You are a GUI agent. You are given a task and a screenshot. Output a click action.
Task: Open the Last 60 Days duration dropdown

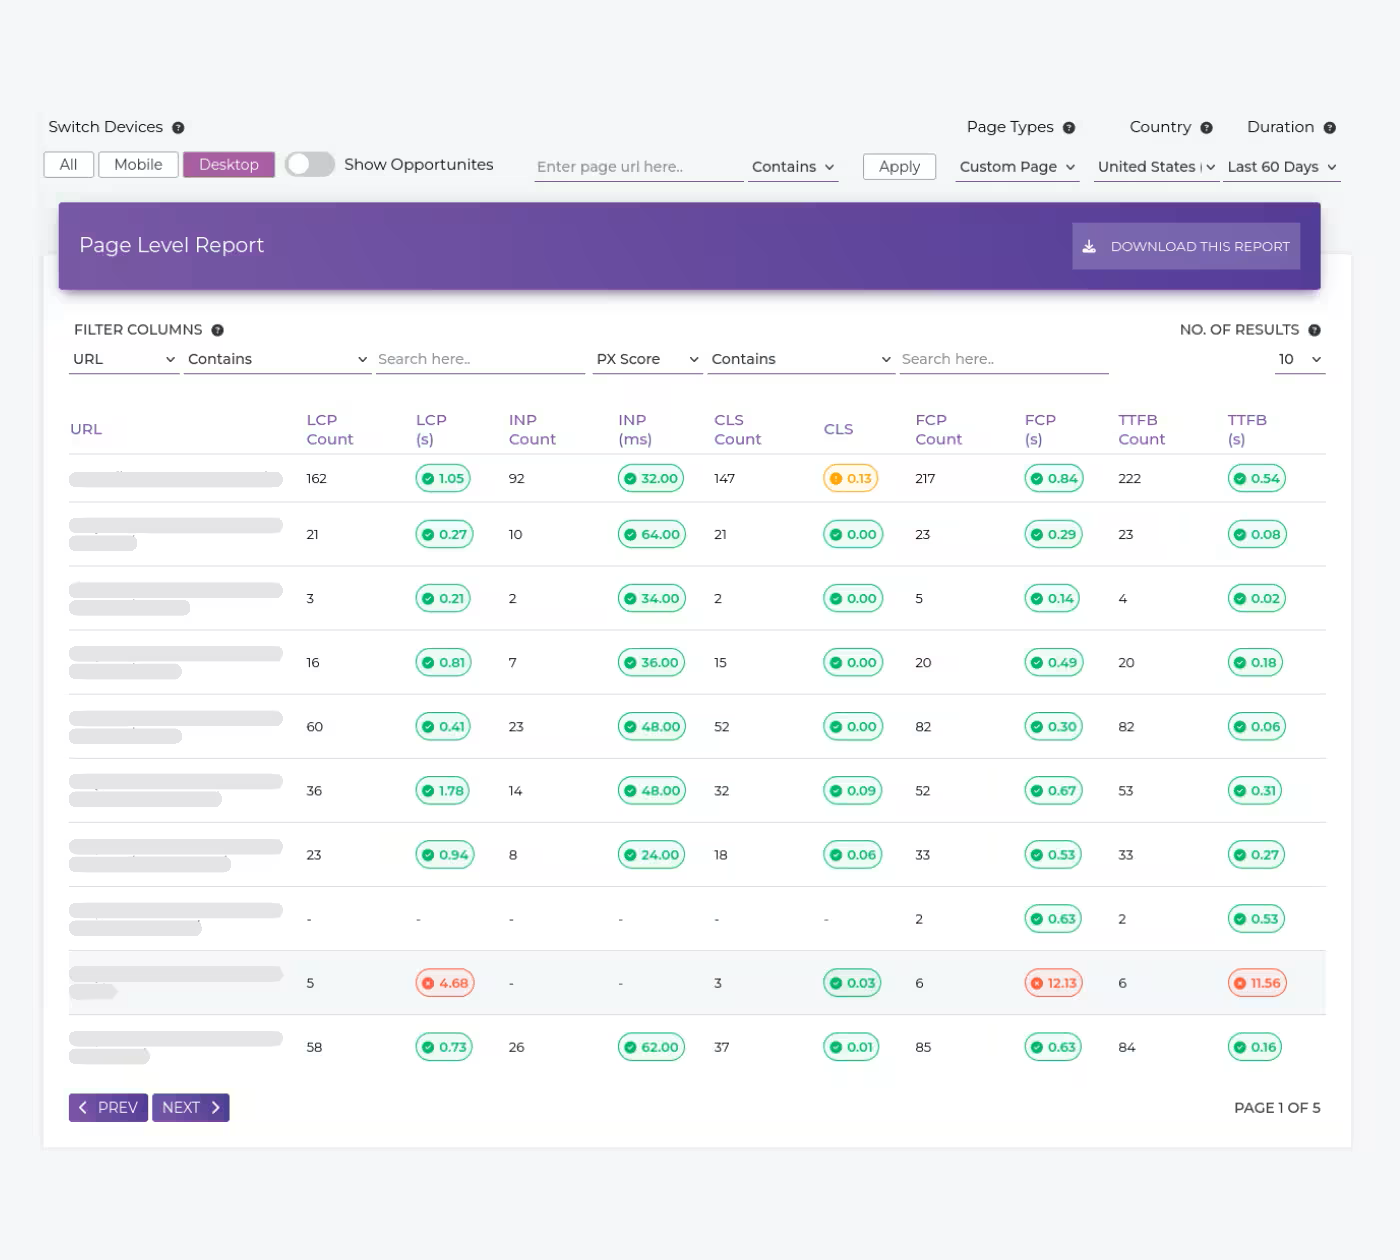(1281, 167)
